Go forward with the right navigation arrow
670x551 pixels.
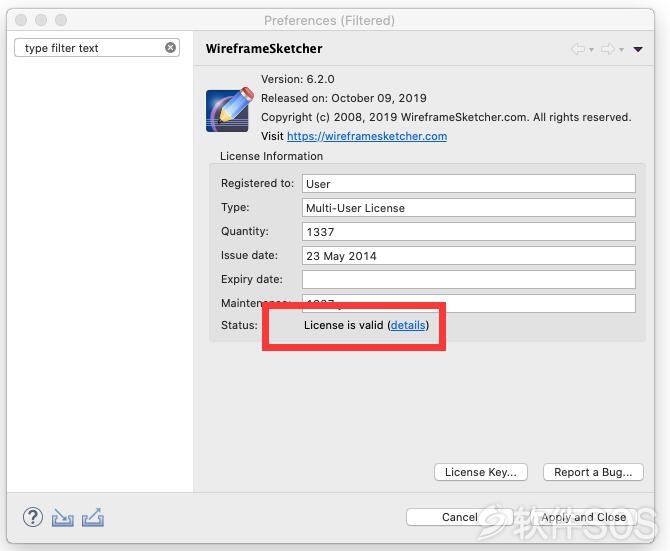608,49
